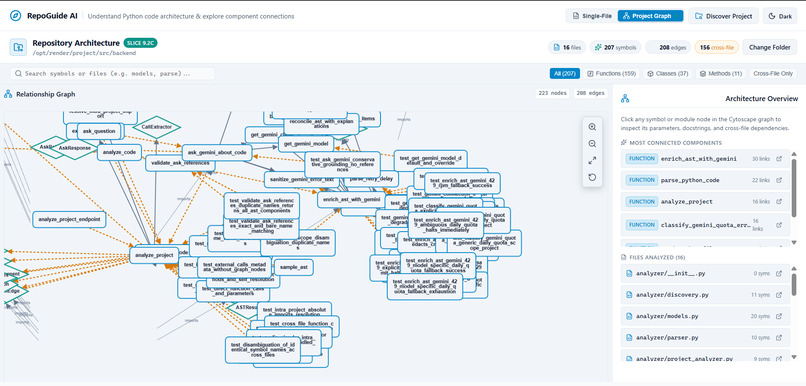Select the sample_ast graph node
Image resolution: width=806 pixels, height=386 pixels.
[x=294, y=267]
